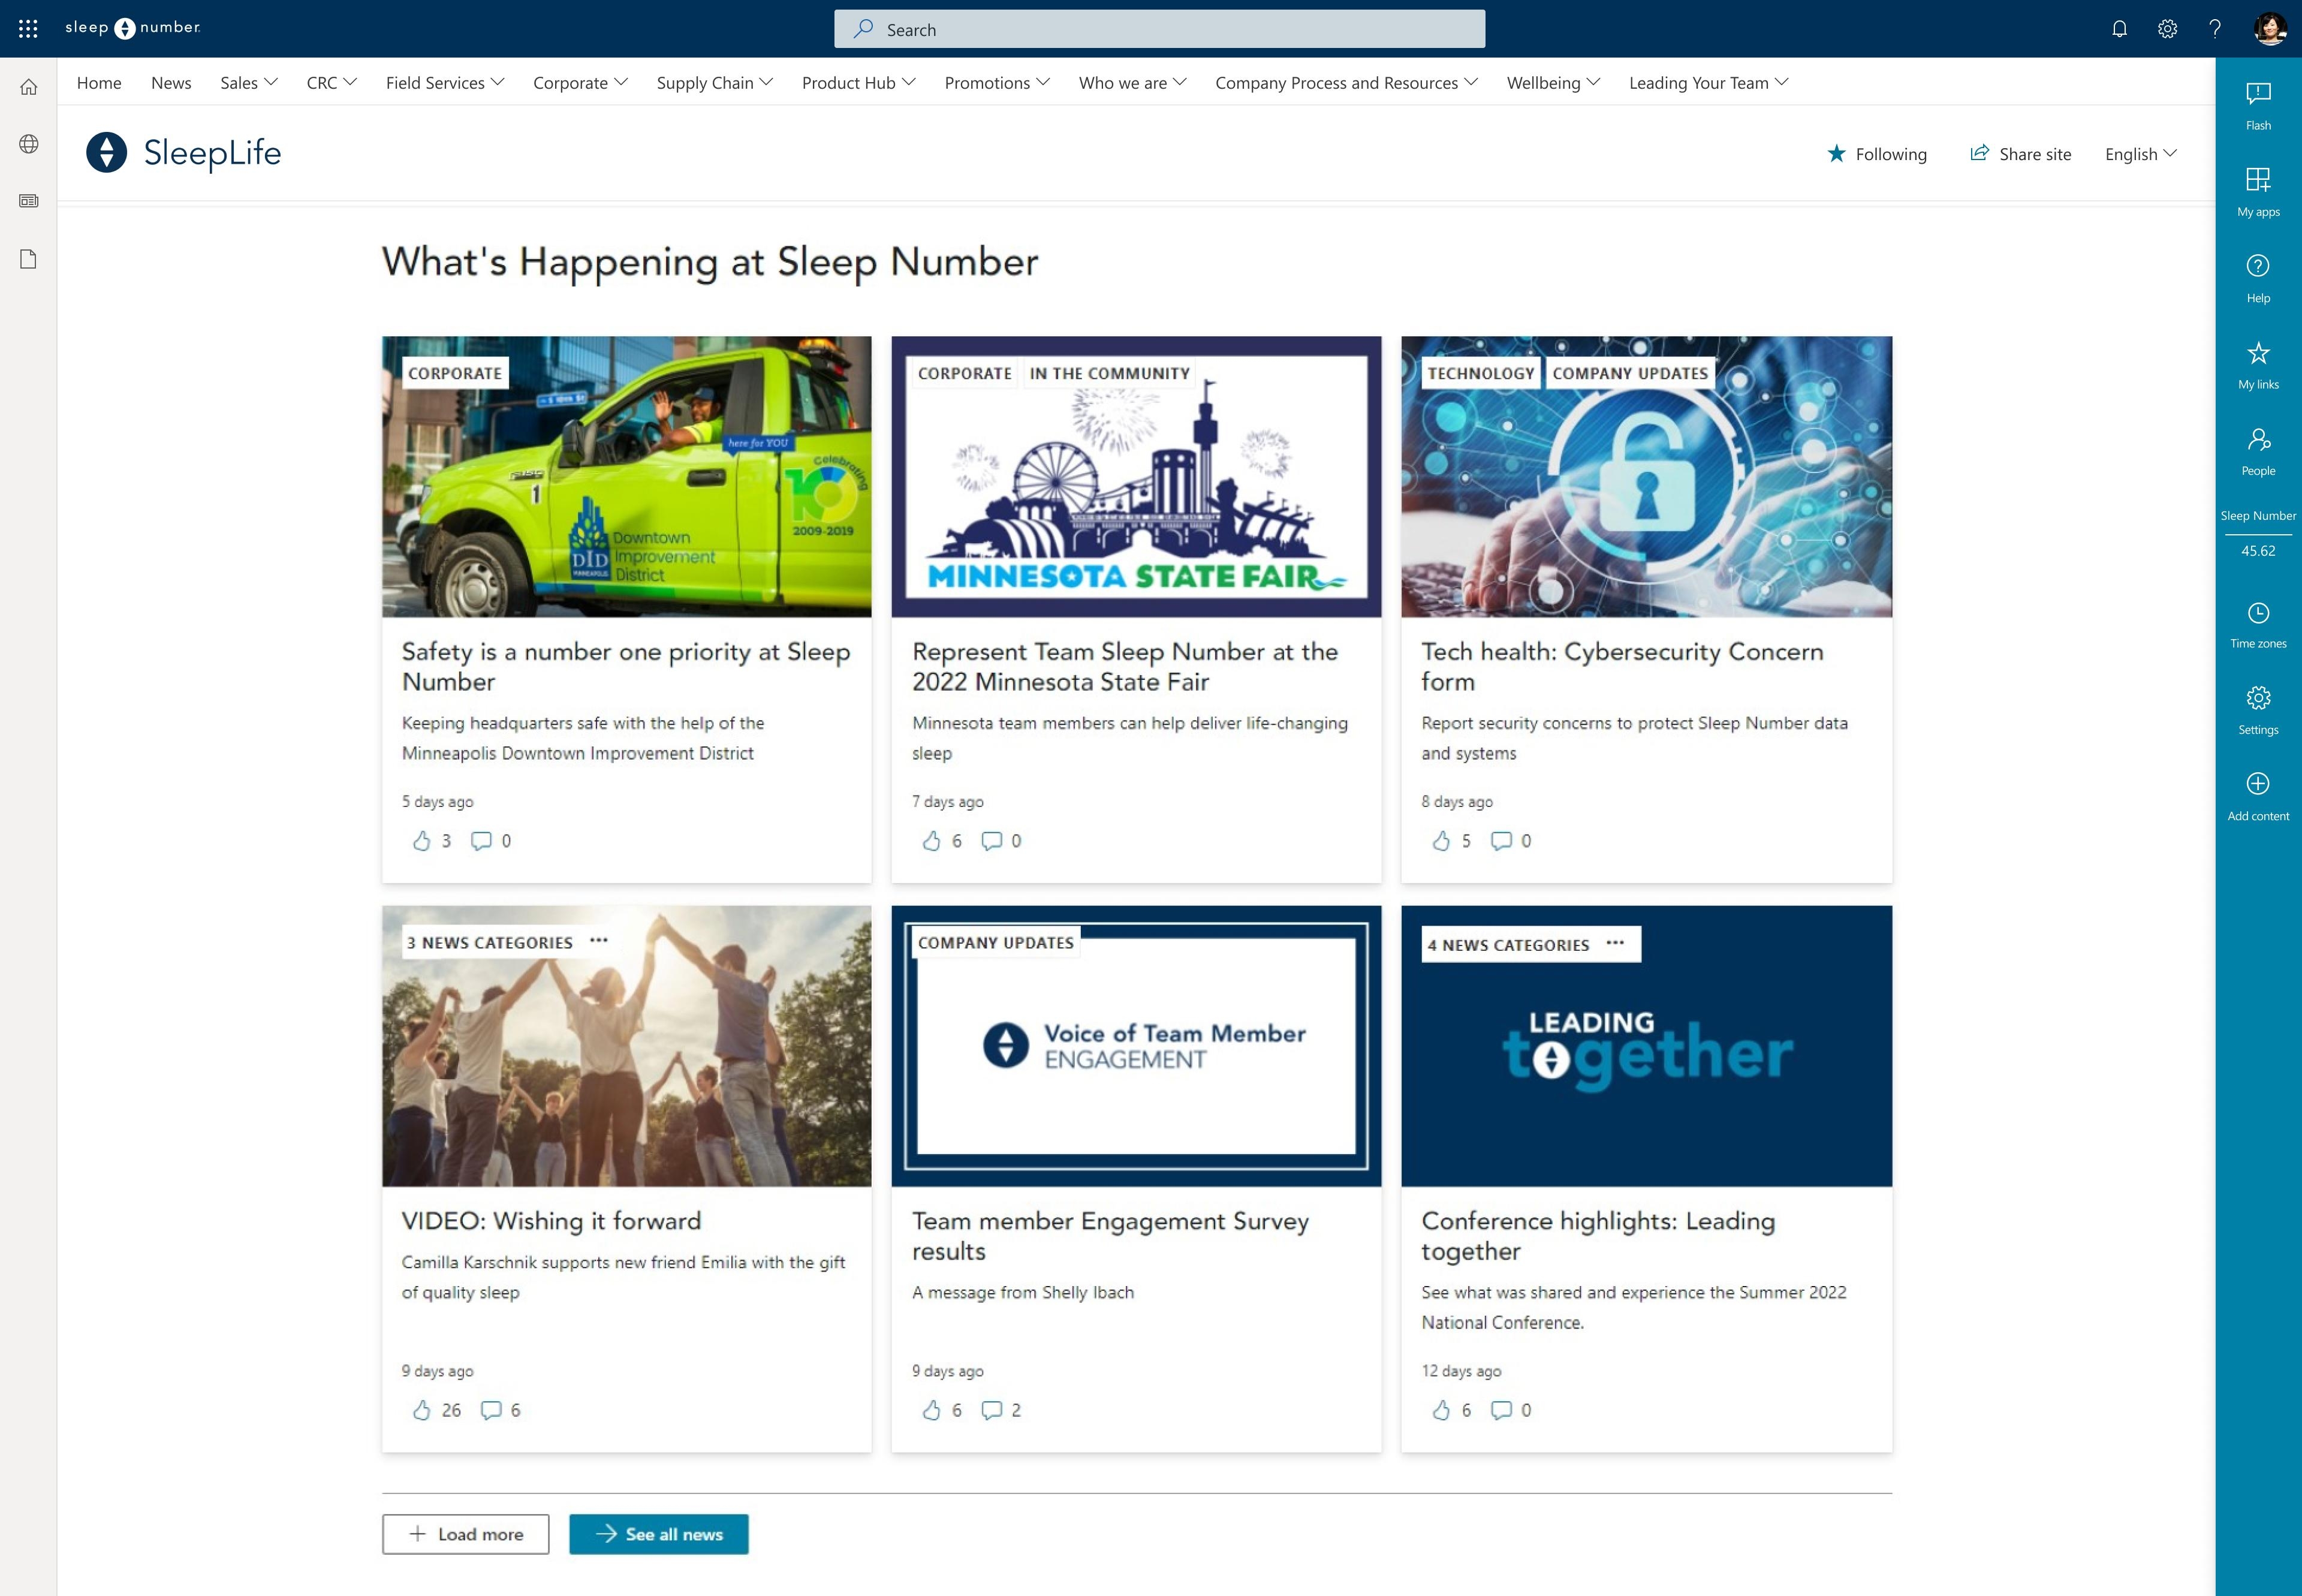This screenshot has width=2302, height=1596.
Task: Click the notifications bell icon
Action: click(x=2117, y=28)
